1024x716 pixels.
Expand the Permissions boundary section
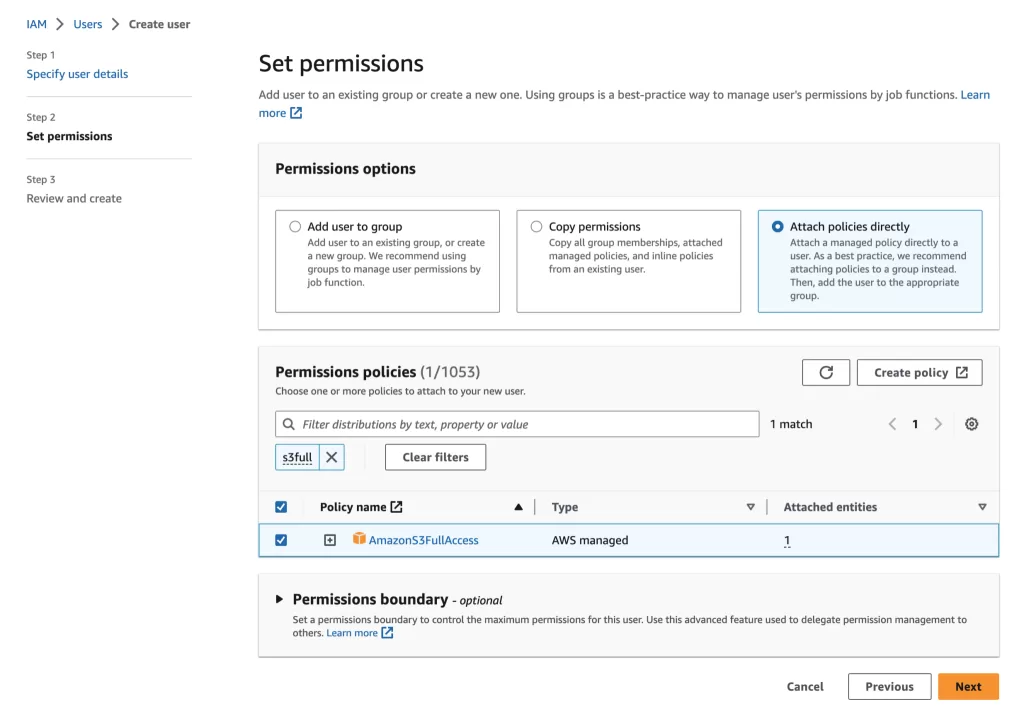pyautogui.click(x=278, y=598)
